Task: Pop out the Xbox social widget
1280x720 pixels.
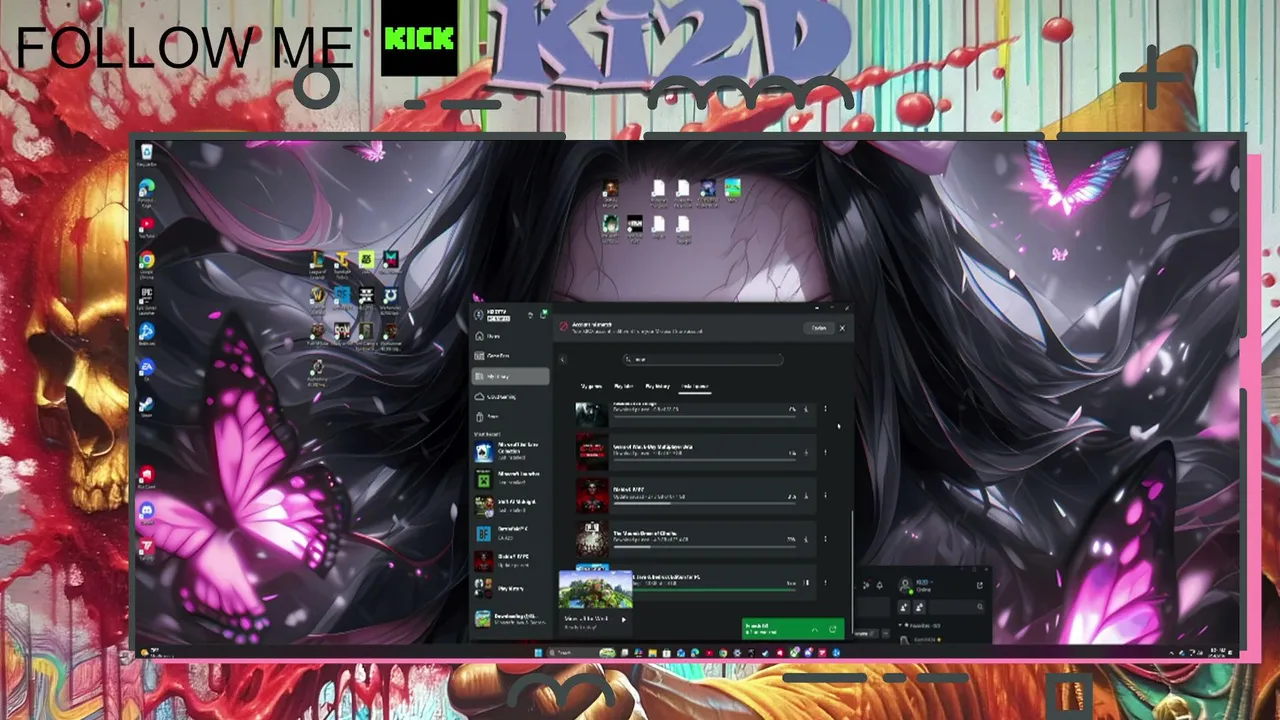Action: point(979,585)
